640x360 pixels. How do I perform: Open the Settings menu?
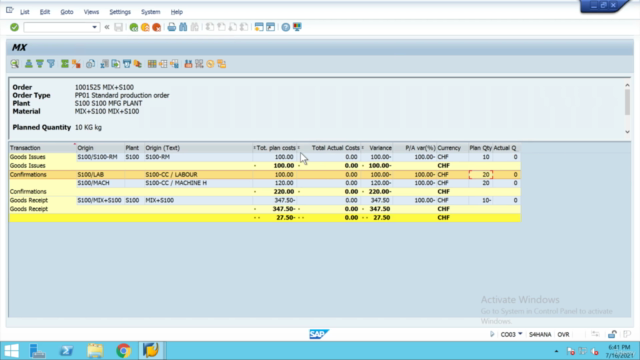coord(120,12)
